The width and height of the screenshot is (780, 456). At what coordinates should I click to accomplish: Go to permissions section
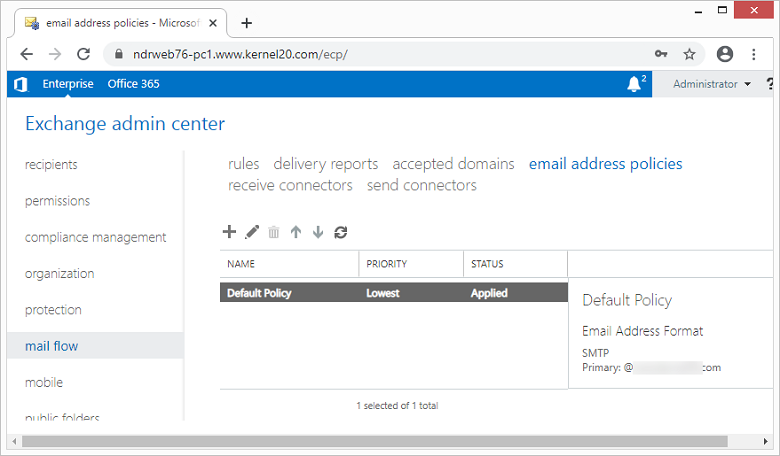point(57,201)
